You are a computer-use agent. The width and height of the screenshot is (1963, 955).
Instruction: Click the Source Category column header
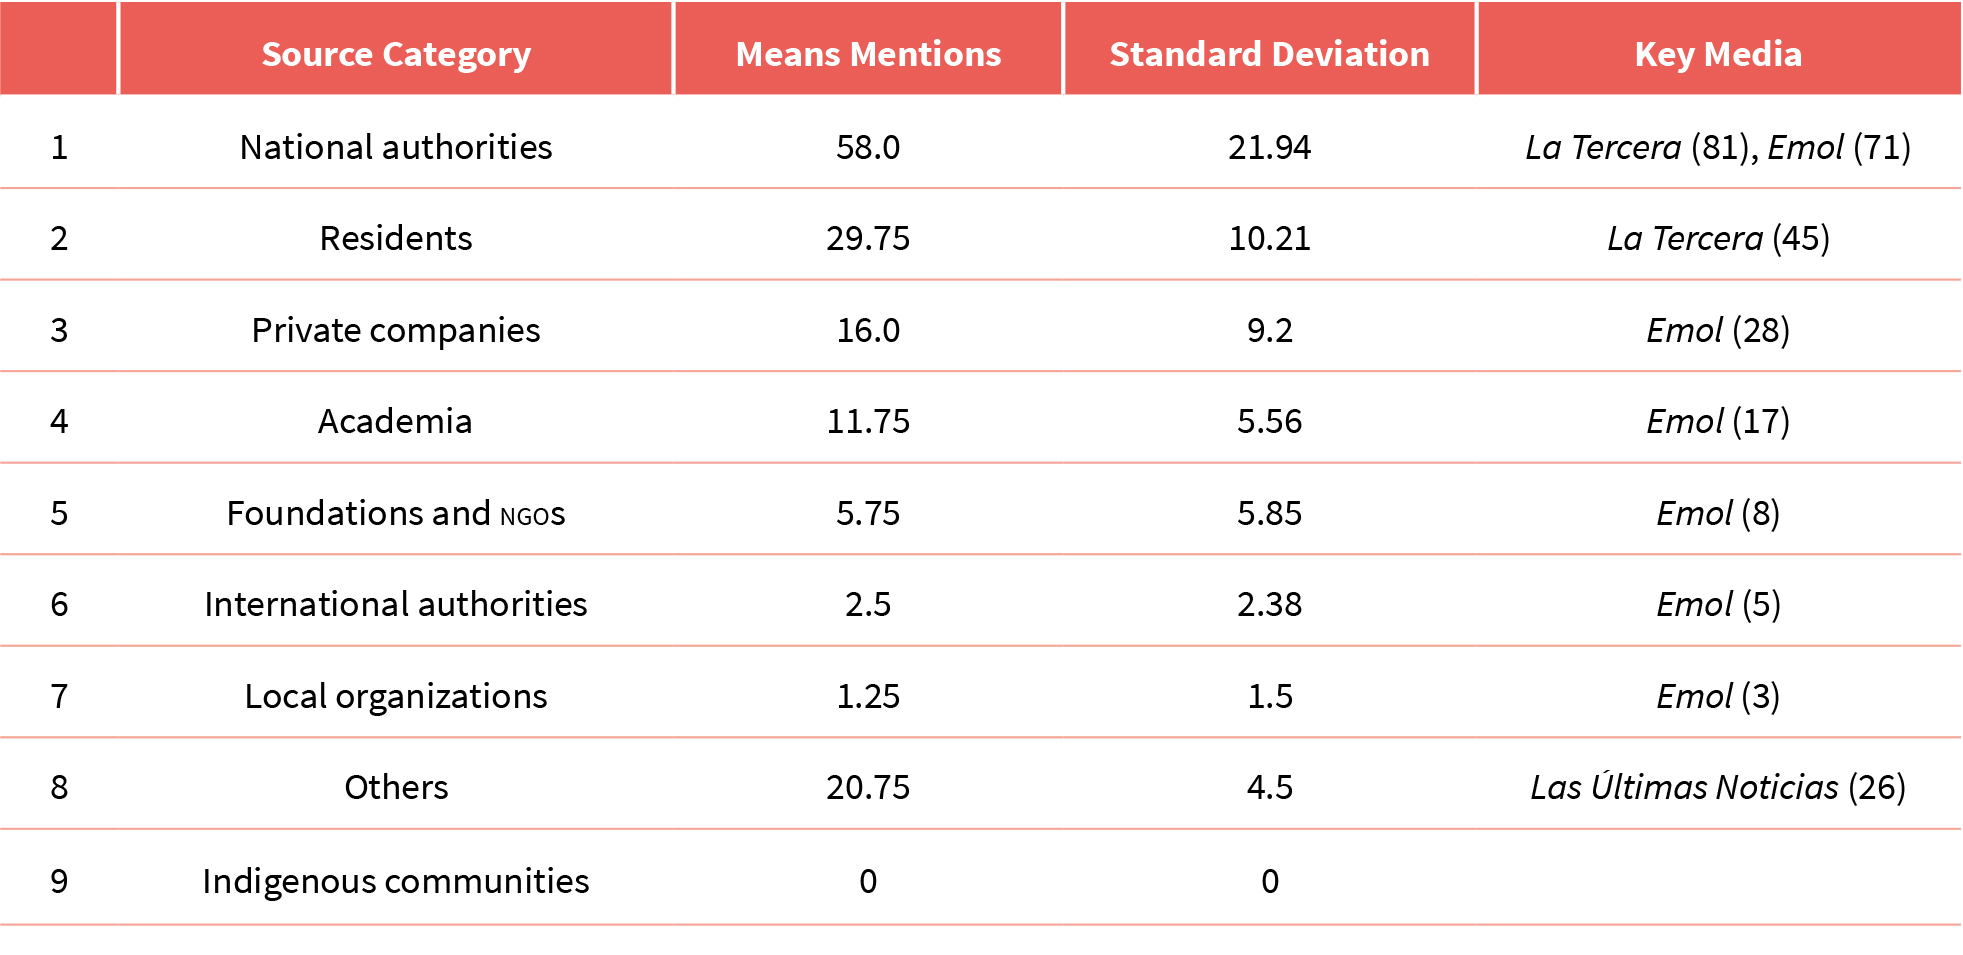[396, 54]
